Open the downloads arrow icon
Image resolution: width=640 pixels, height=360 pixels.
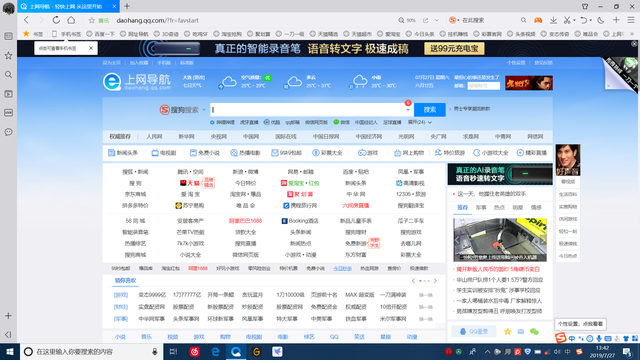click(x=553, y=20)
